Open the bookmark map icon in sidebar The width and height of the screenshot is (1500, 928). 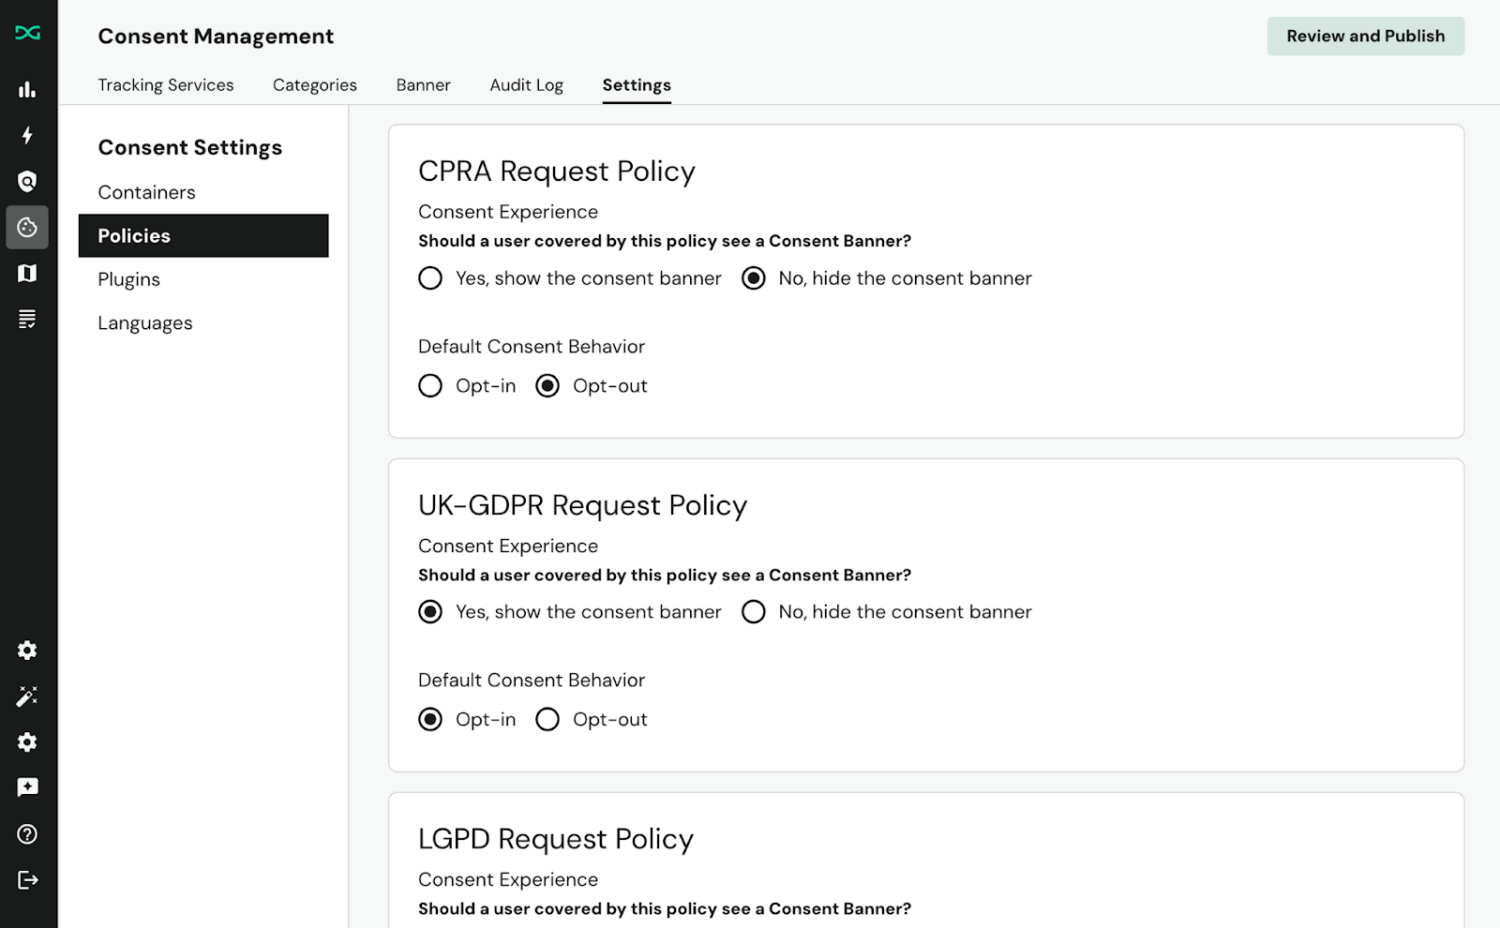click(27, 273)
